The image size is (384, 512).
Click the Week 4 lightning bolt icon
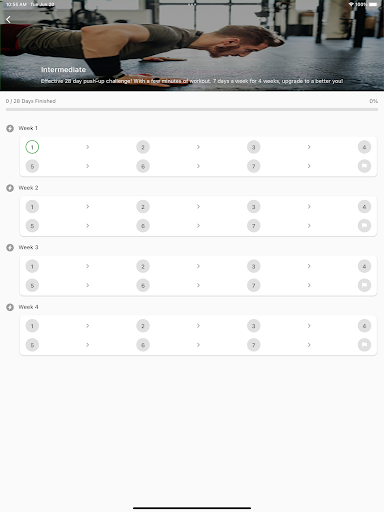tap(10, 307)
